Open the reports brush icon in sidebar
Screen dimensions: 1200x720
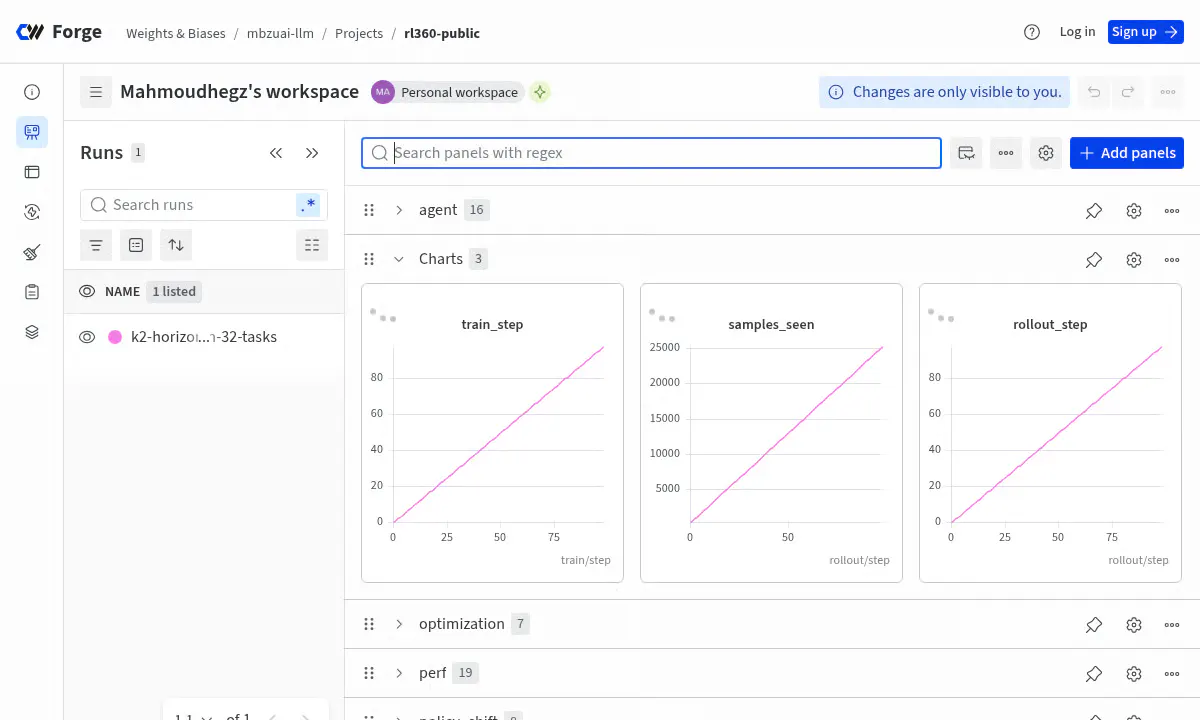[32, 252]
